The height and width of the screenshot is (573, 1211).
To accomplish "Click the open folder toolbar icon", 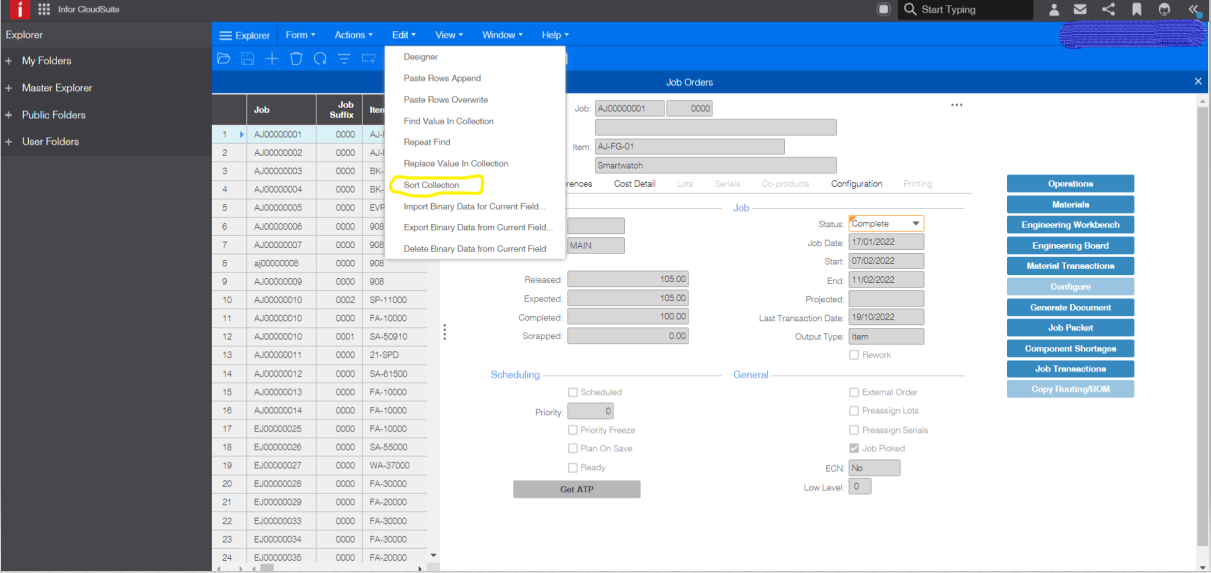I will pos(223,59).
